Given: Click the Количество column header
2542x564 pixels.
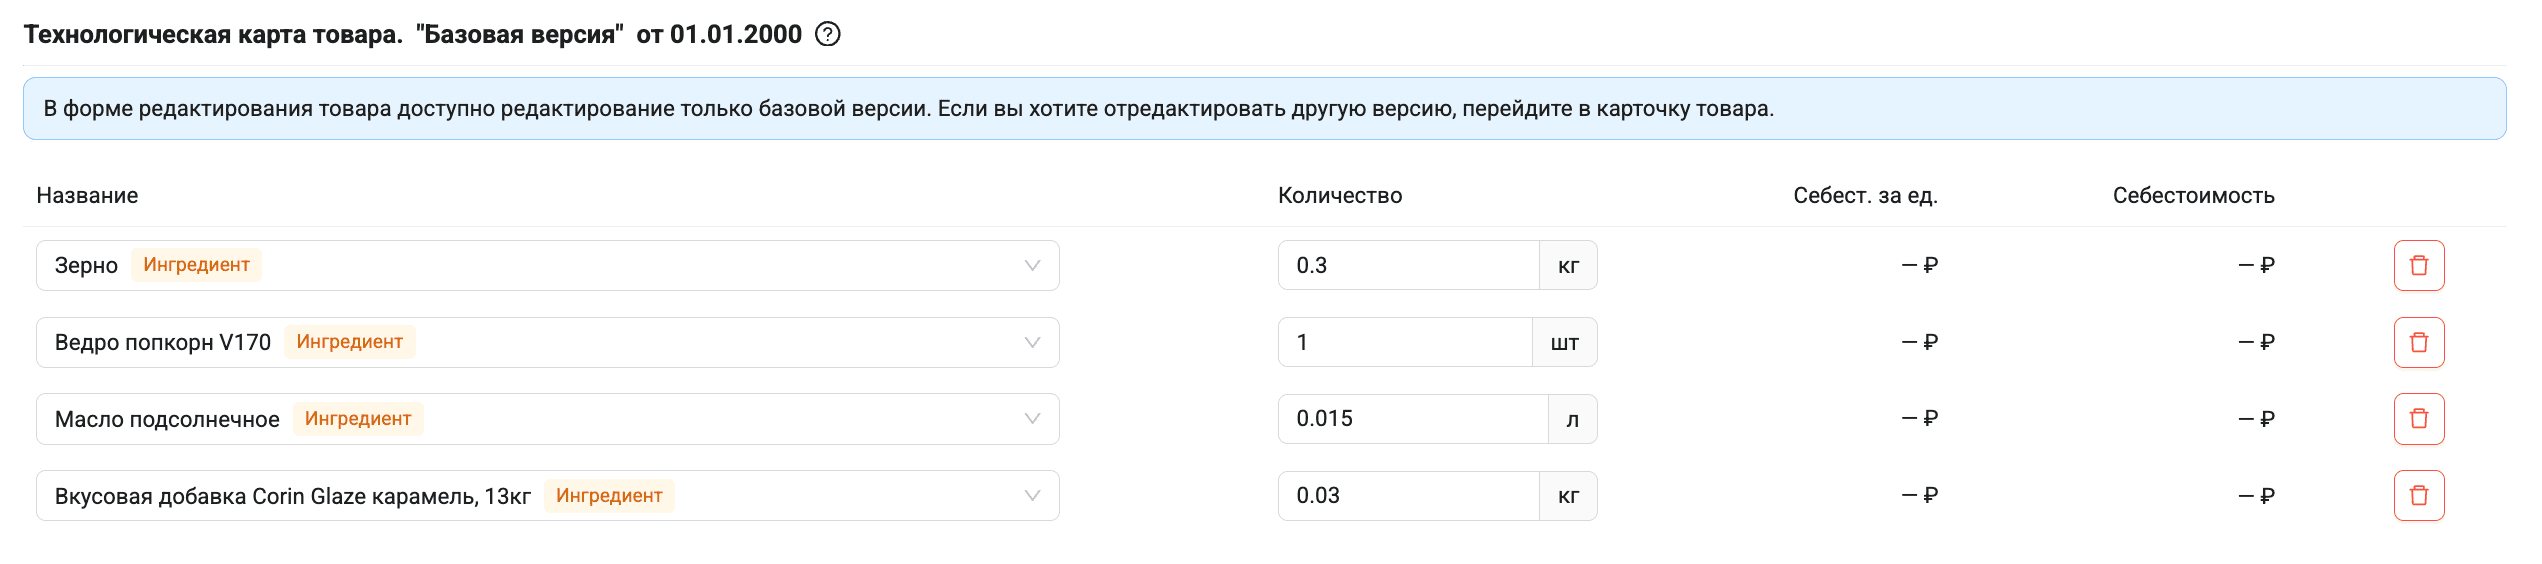Looking at the screenshot, I should tap(1340, 195).
